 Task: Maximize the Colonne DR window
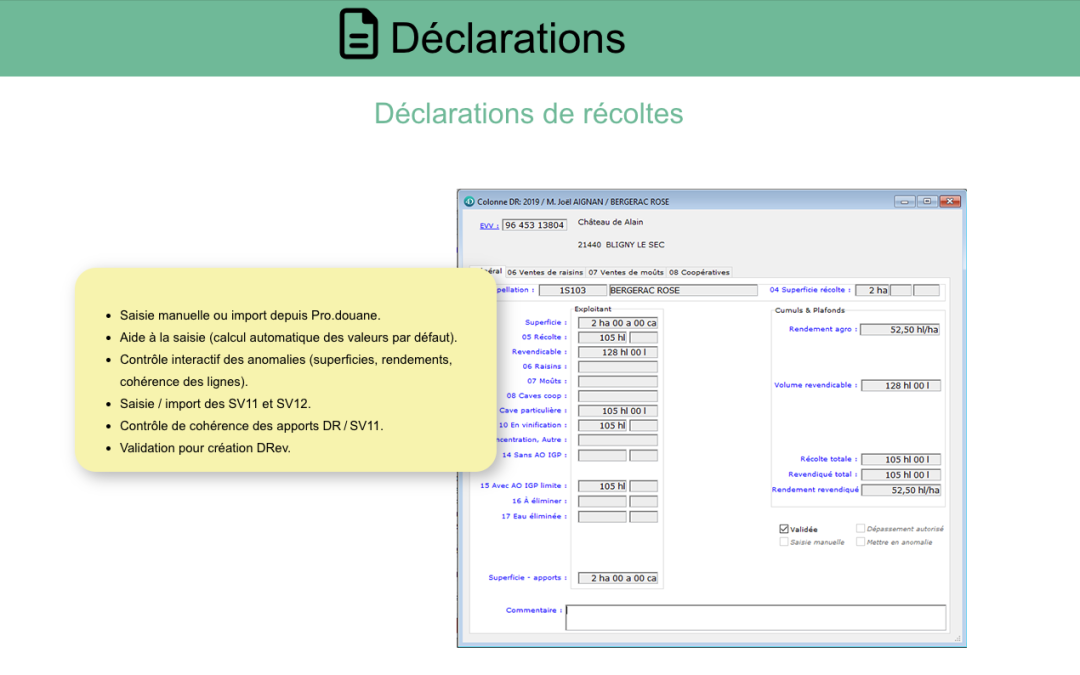pos(927,201)
